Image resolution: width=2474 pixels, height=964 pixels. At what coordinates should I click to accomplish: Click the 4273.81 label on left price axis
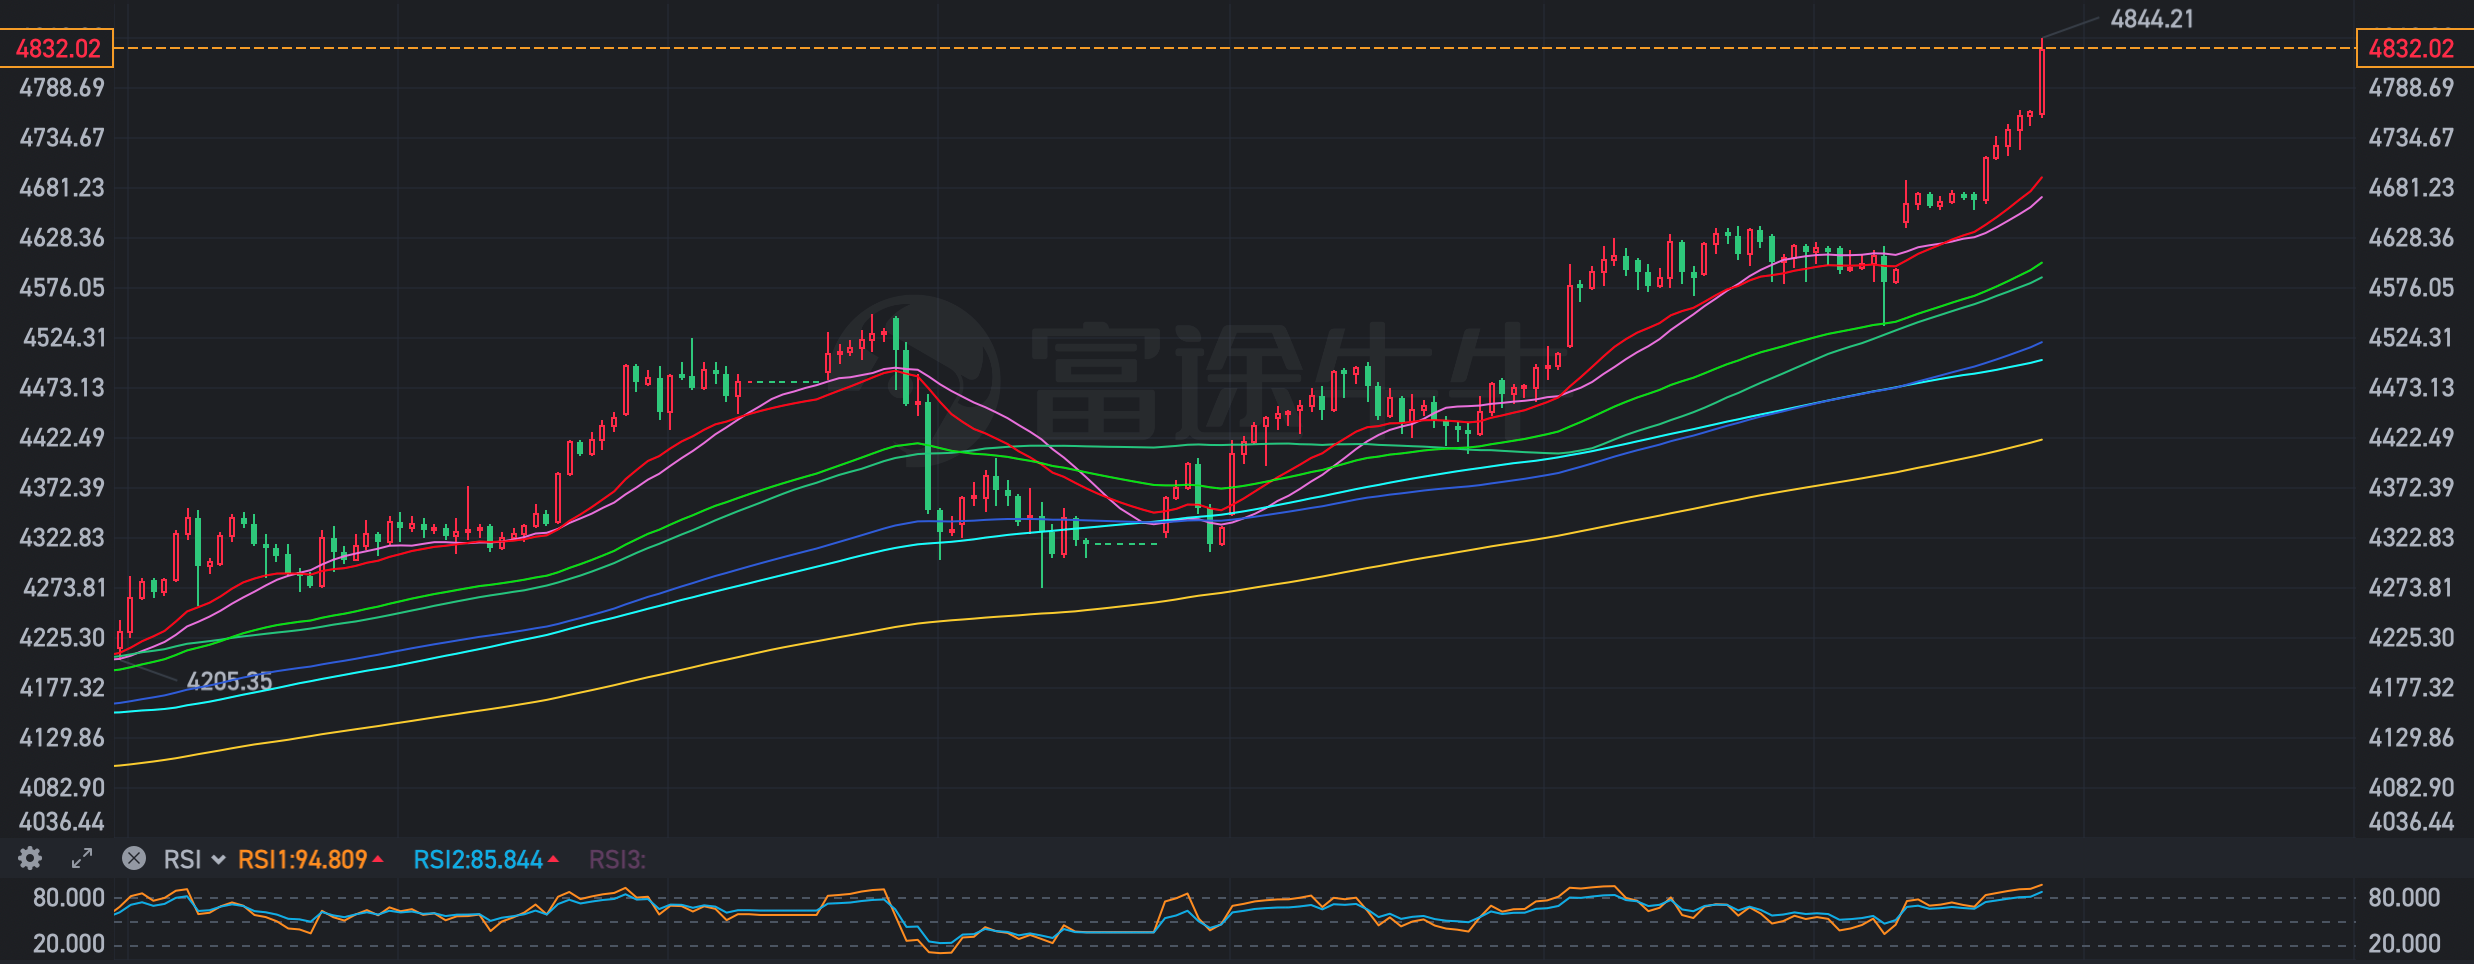[64, 588]
